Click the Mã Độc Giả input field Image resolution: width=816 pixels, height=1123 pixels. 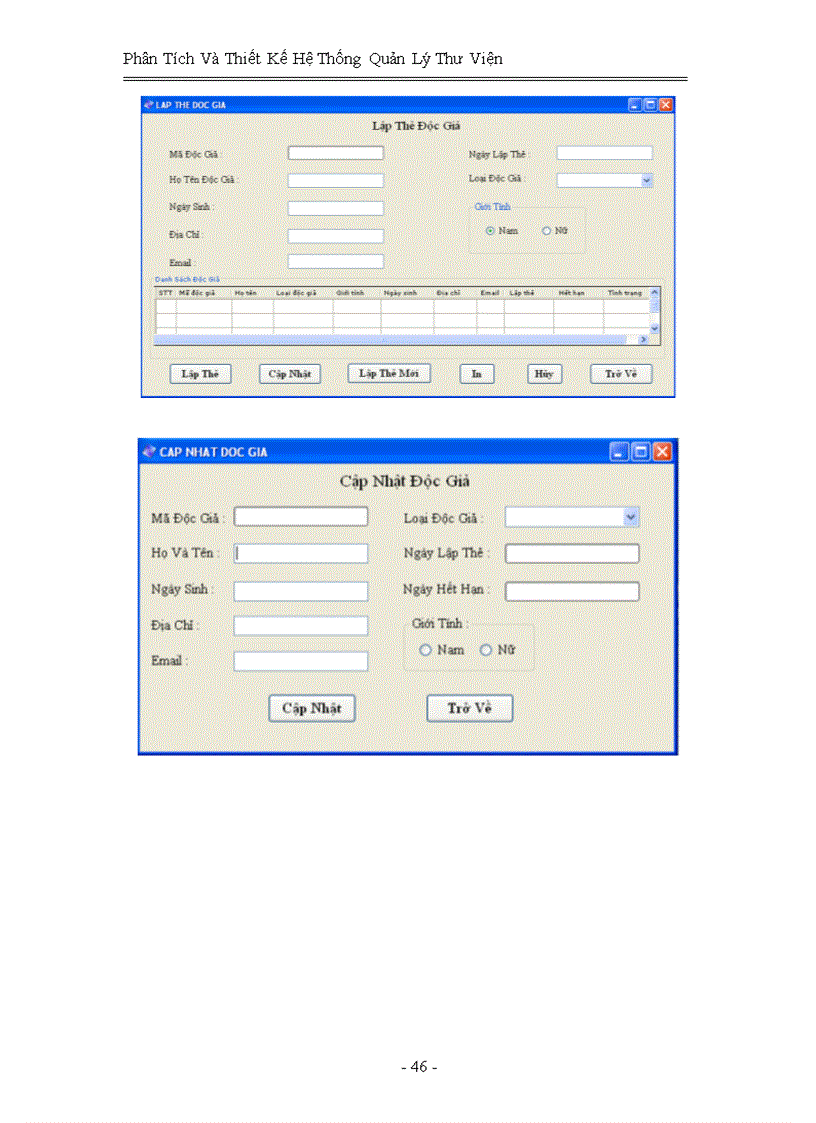tap(335, 152)
